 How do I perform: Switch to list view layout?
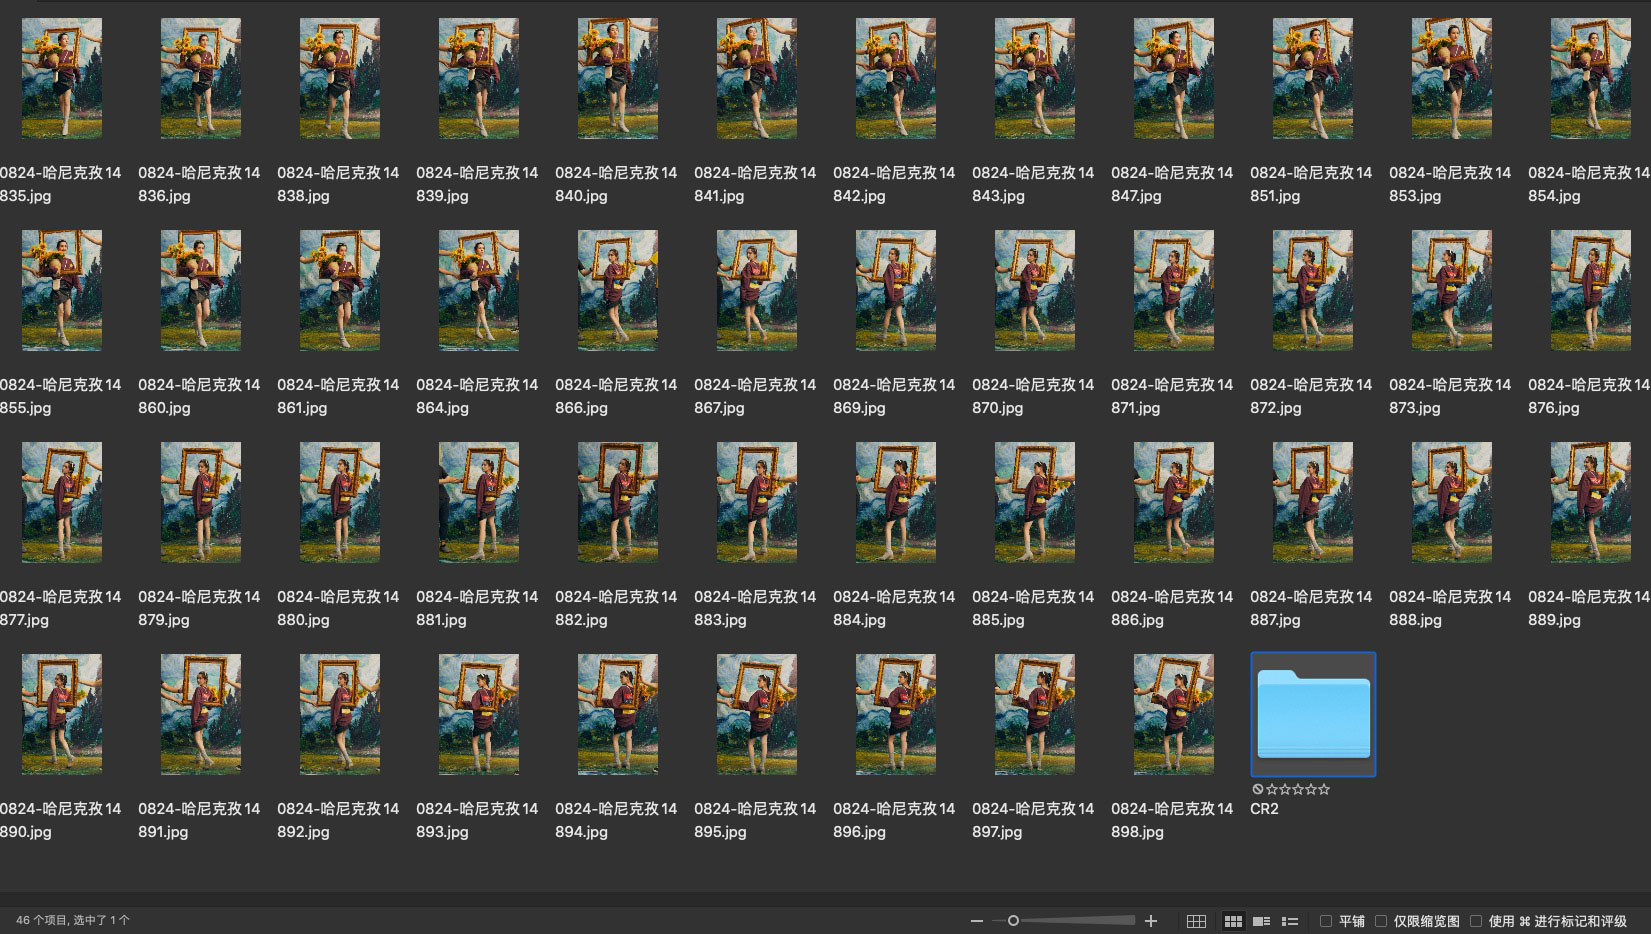coord(1290,921)
